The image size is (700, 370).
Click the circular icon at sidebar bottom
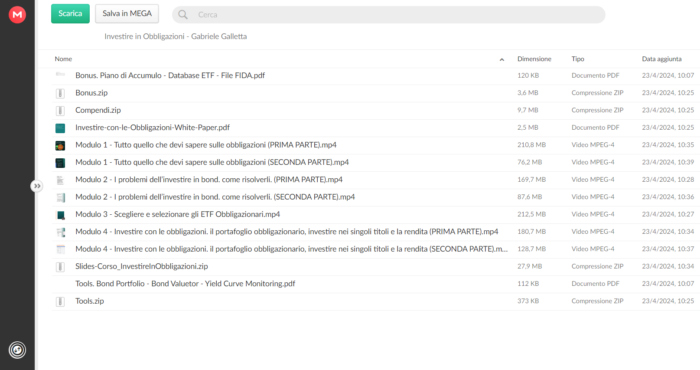click(17, 350)
